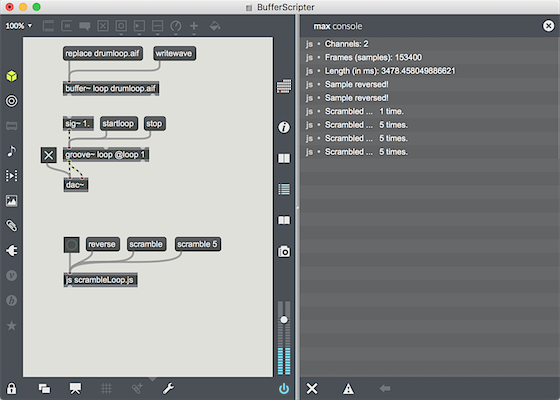Viewport: 560px width, 400px height.
Task: Open the images browser icon
Action: point(11,201)
